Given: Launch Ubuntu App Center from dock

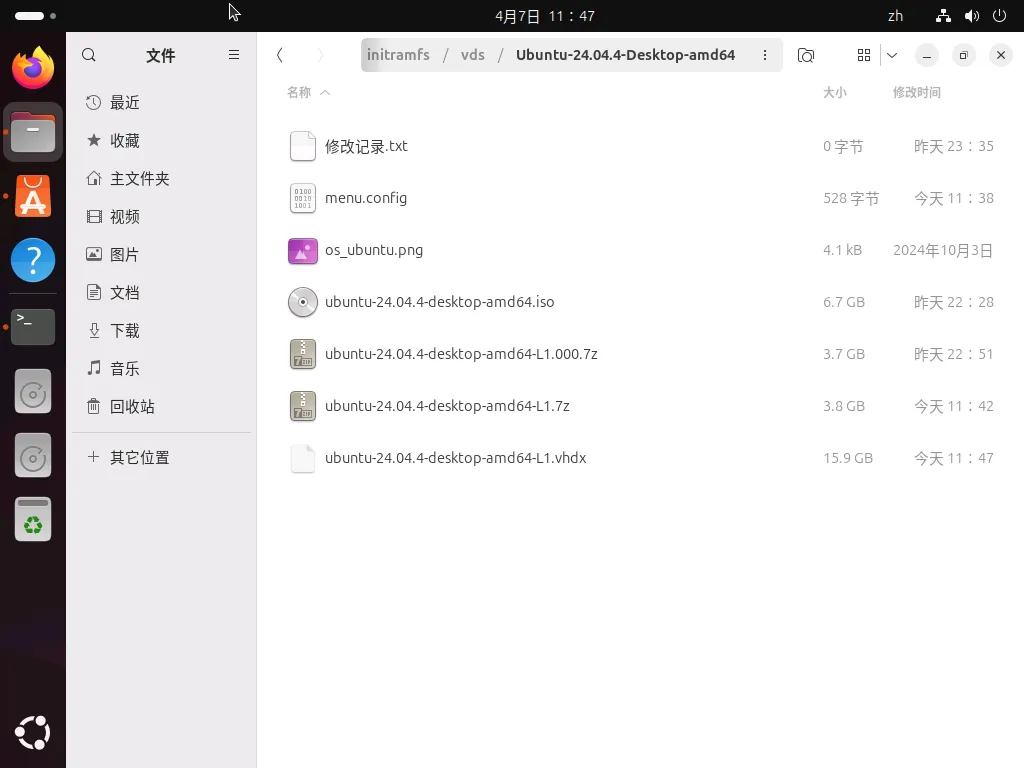Looking at the screenshot, I should (x=33, y=196).
